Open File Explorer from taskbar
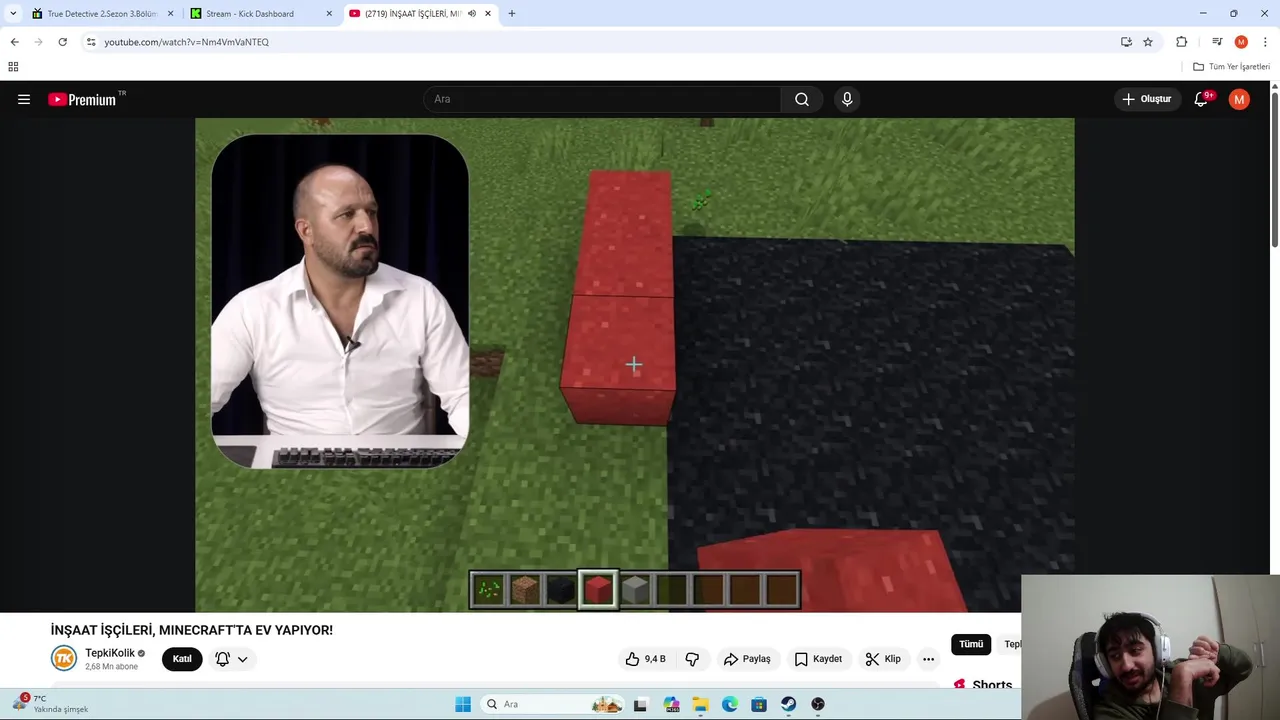This screenshot has height=720, width=1280. point(700,704)
